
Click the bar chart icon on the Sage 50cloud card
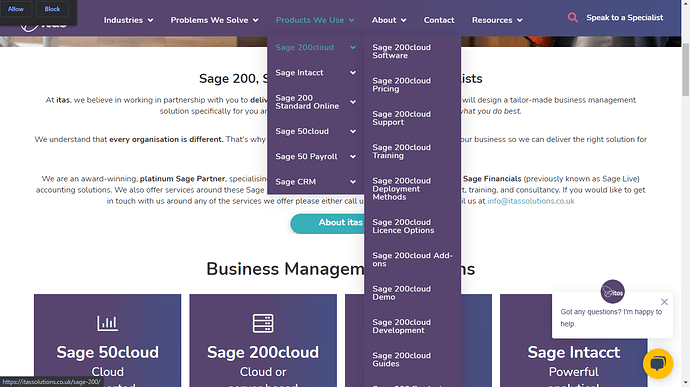coord(107,323)
